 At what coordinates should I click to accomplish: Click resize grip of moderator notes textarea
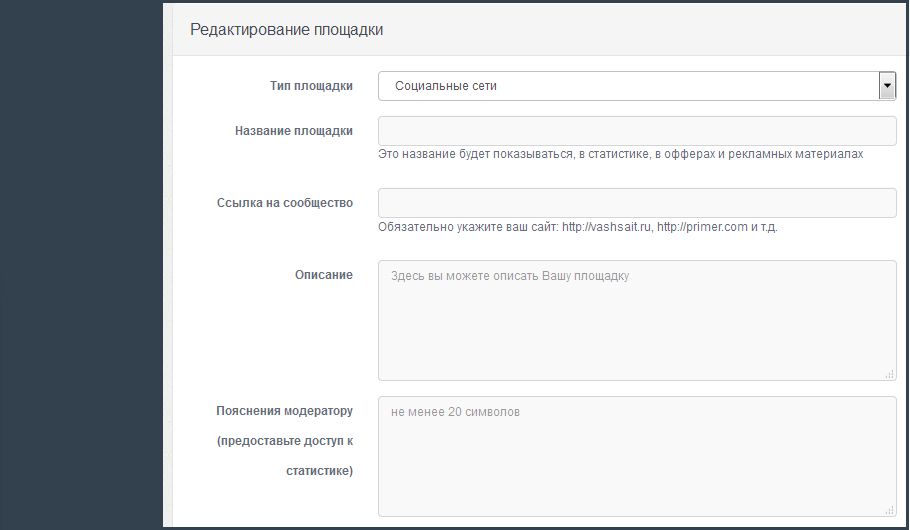890,509
